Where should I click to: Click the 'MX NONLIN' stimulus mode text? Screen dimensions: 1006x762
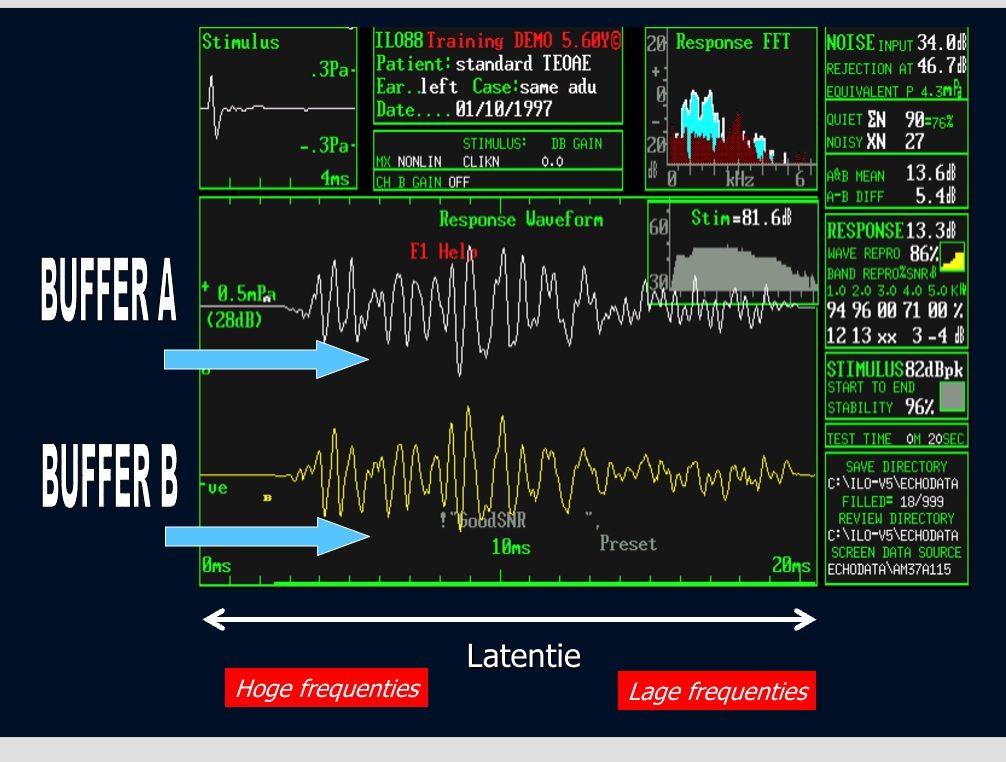click(x=409, y=162)
